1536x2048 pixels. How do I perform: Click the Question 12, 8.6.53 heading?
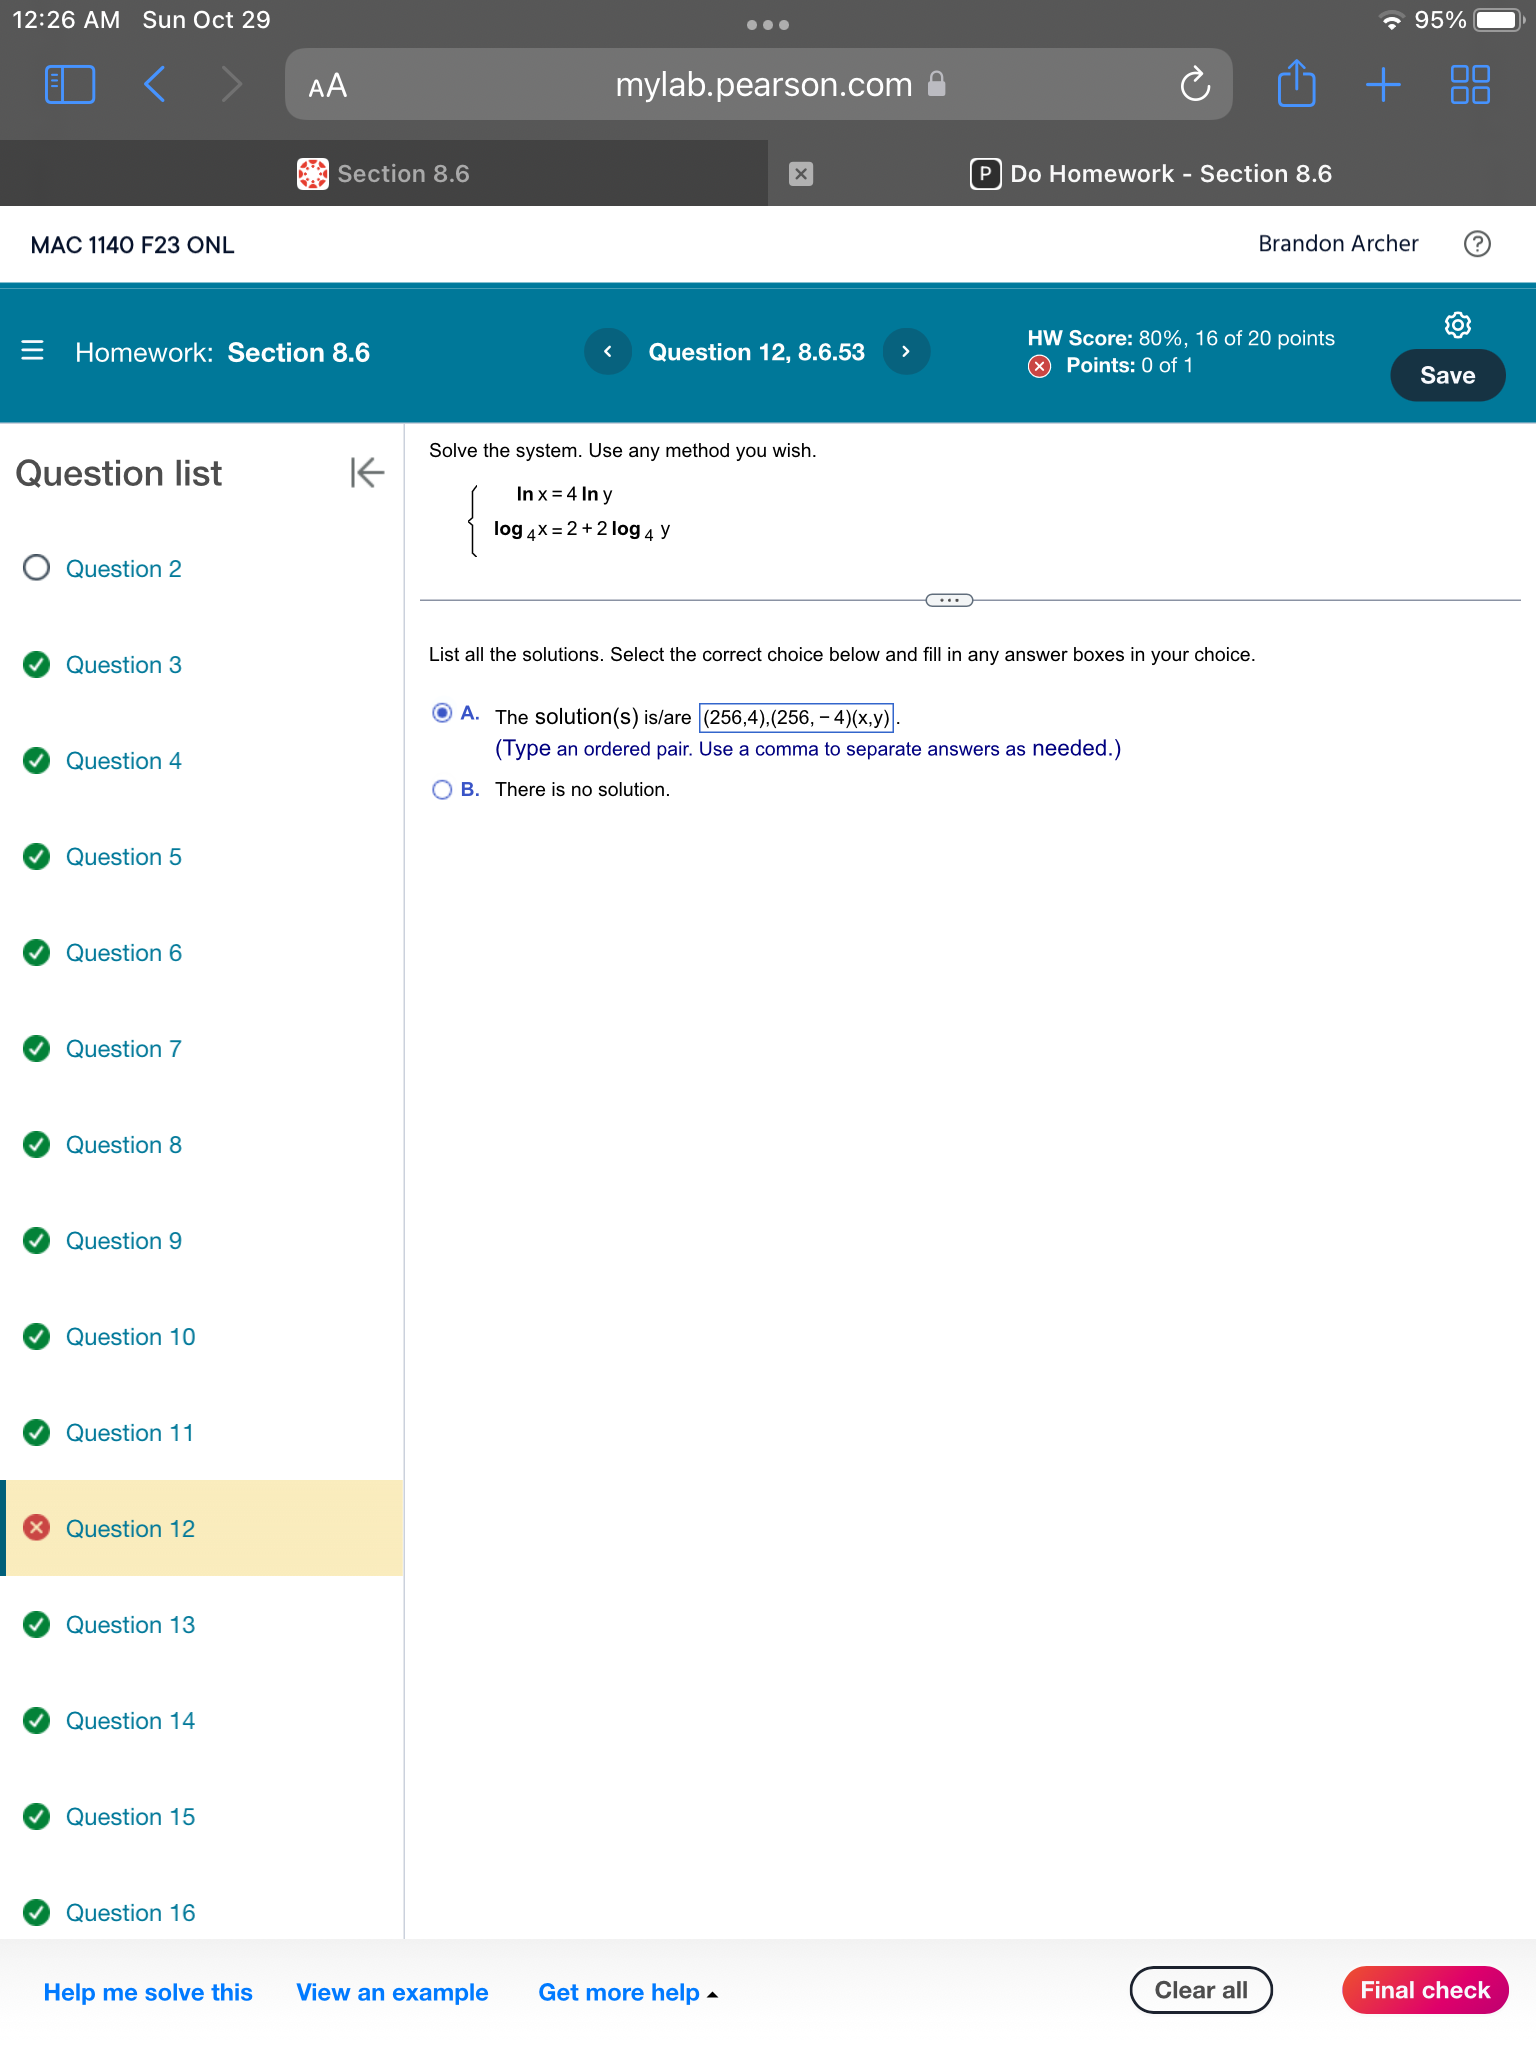point(757,352)
